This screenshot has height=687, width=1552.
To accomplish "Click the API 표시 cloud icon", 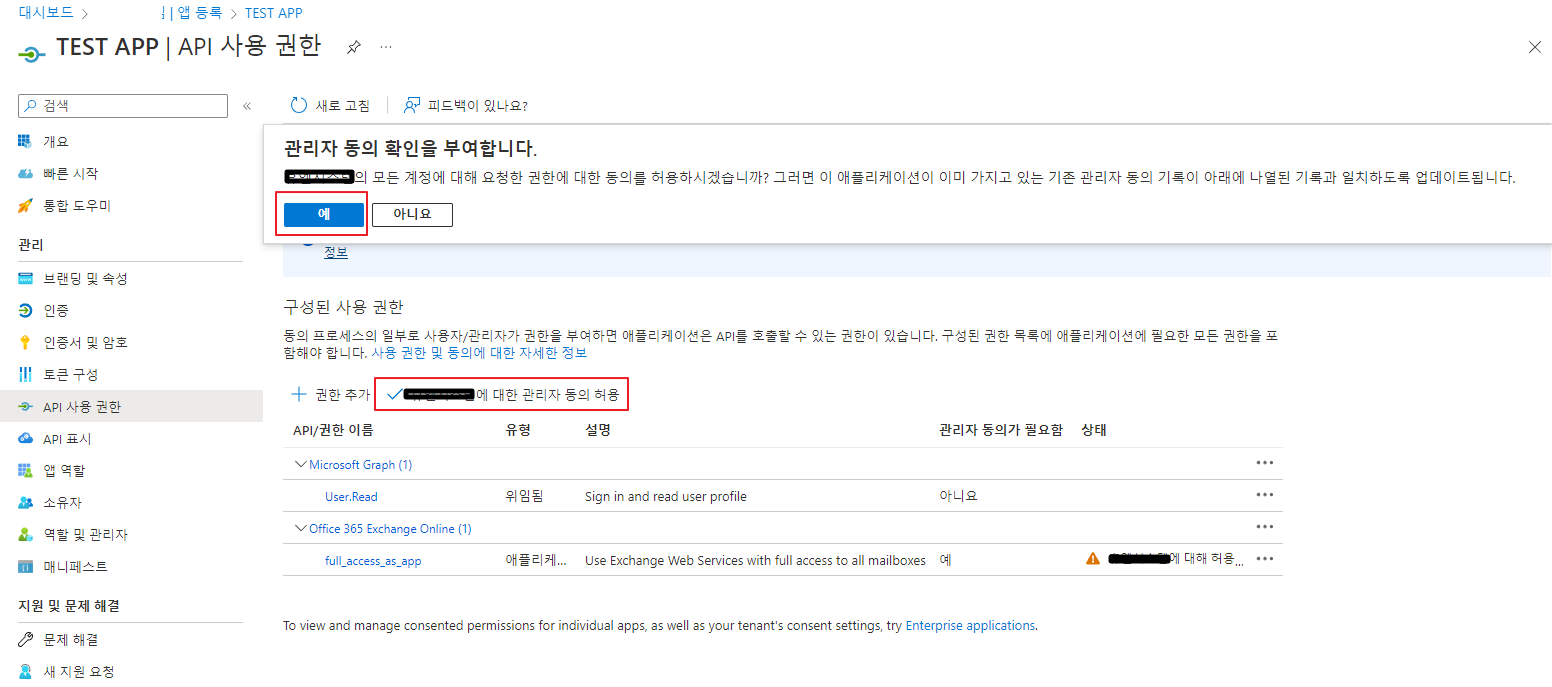I will (x=26, y=438).
